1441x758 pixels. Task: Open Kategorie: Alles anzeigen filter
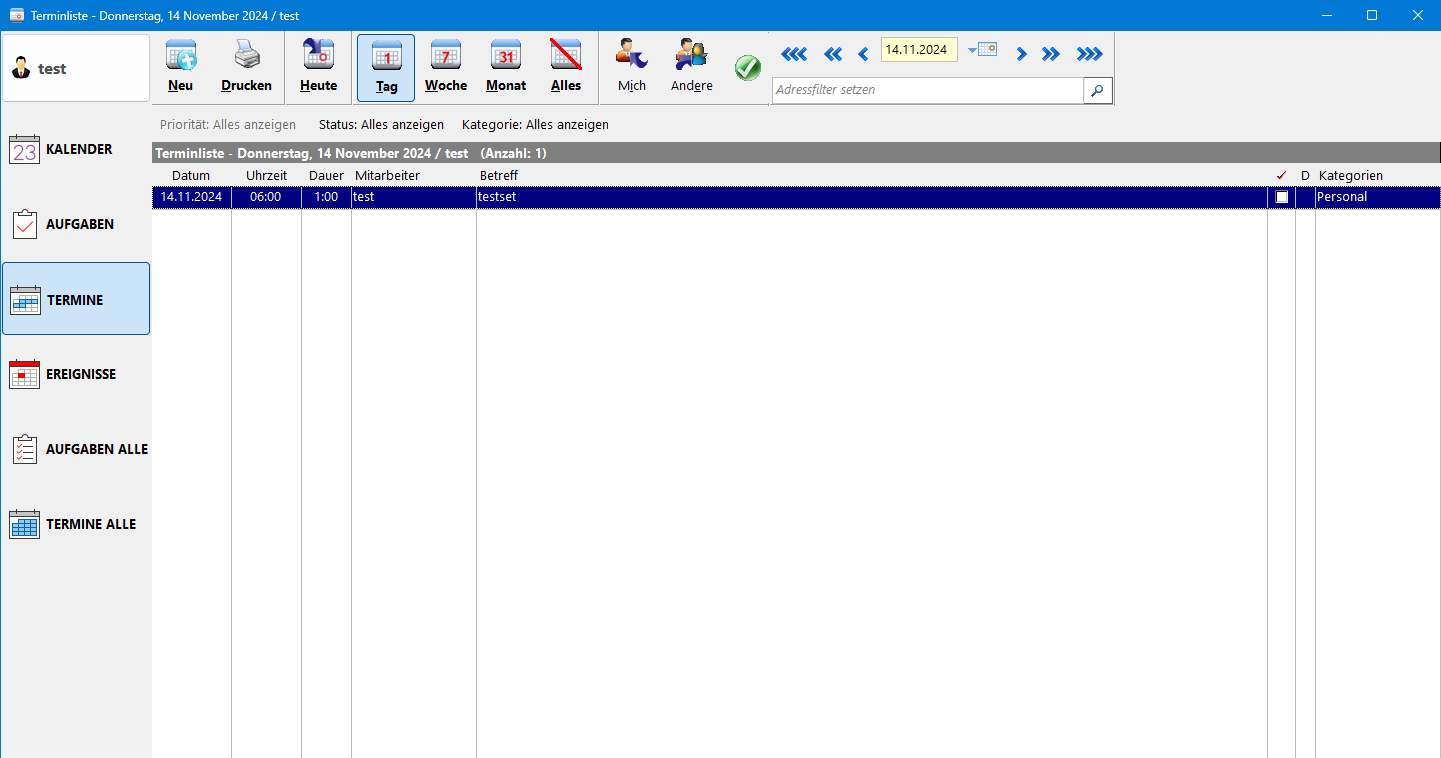(x=535, y=125)
